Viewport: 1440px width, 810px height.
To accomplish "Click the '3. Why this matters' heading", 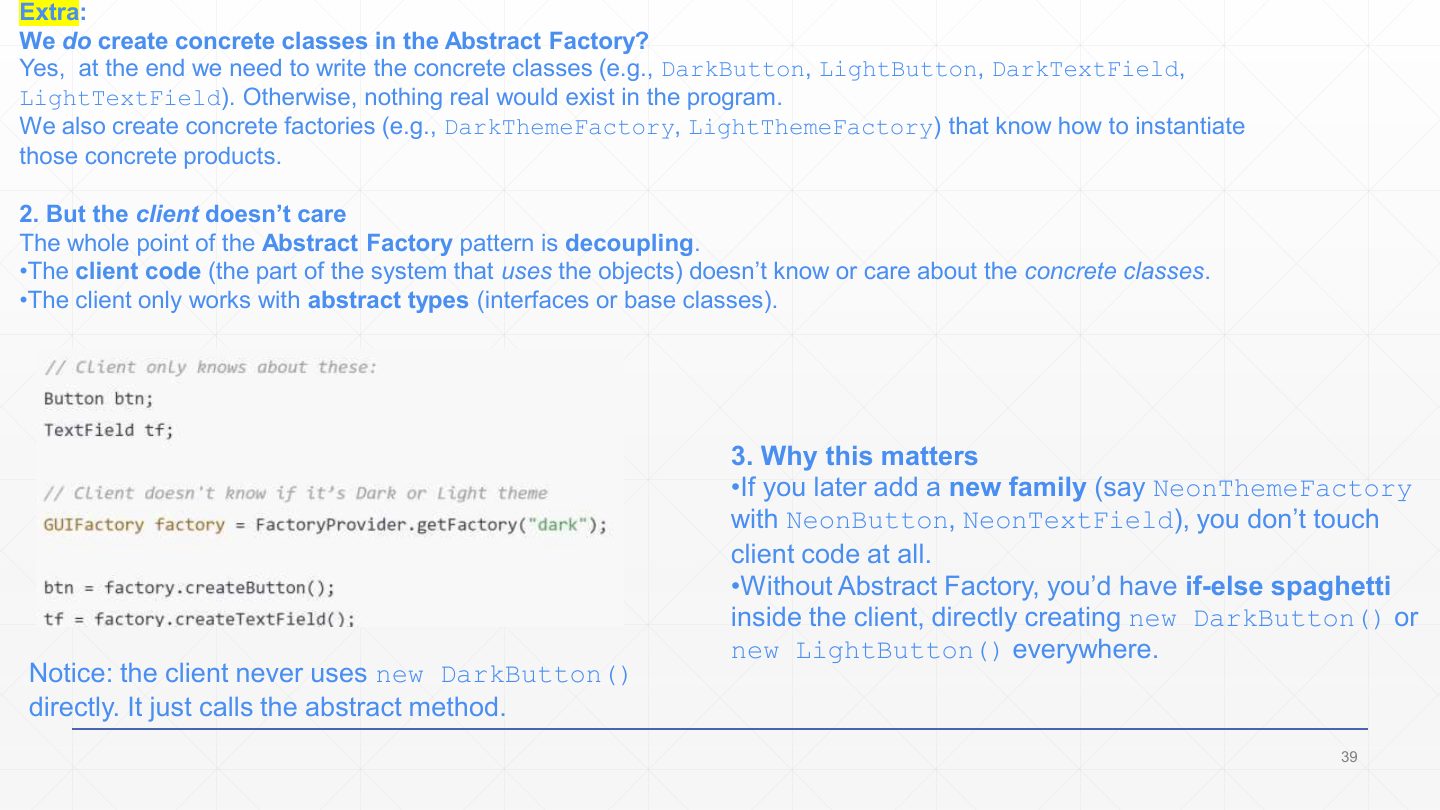I will coord(854,457).
